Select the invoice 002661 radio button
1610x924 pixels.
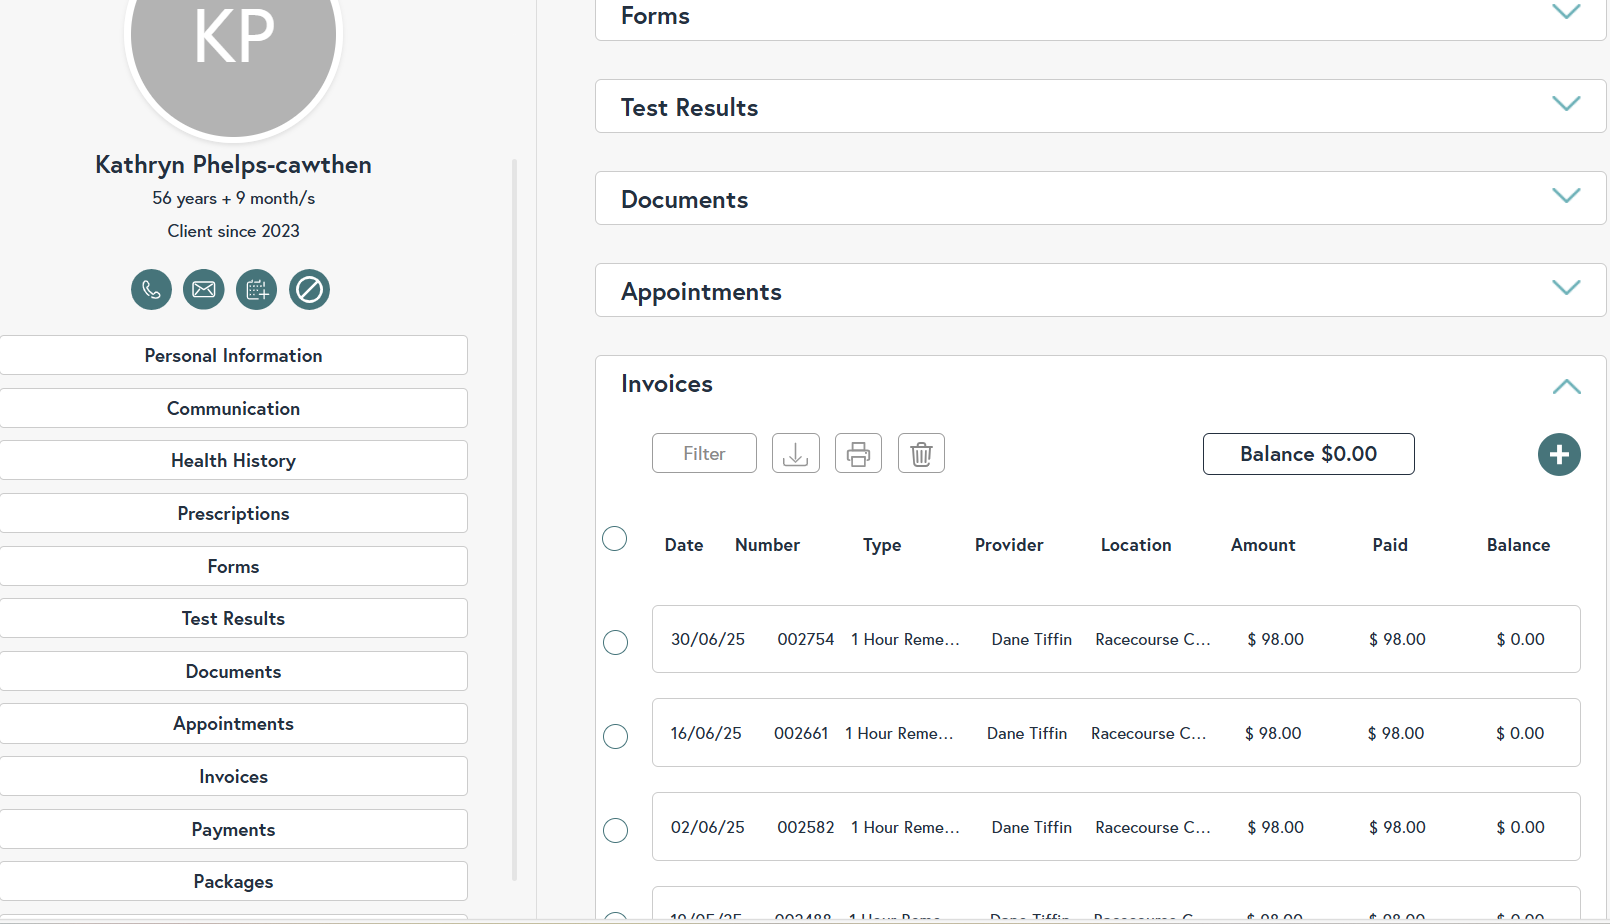616,736
